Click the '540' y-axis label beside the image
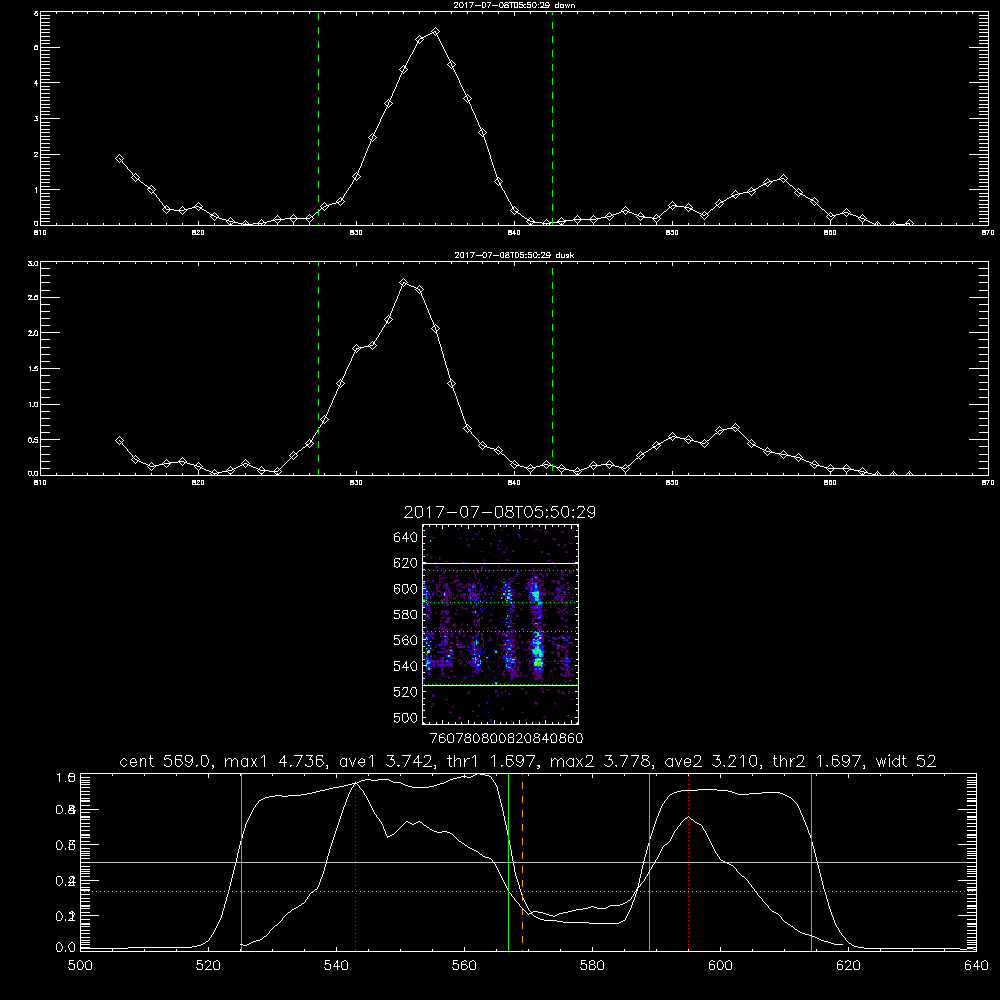This screenshot has width=1000, height=1000. [405, 666]
